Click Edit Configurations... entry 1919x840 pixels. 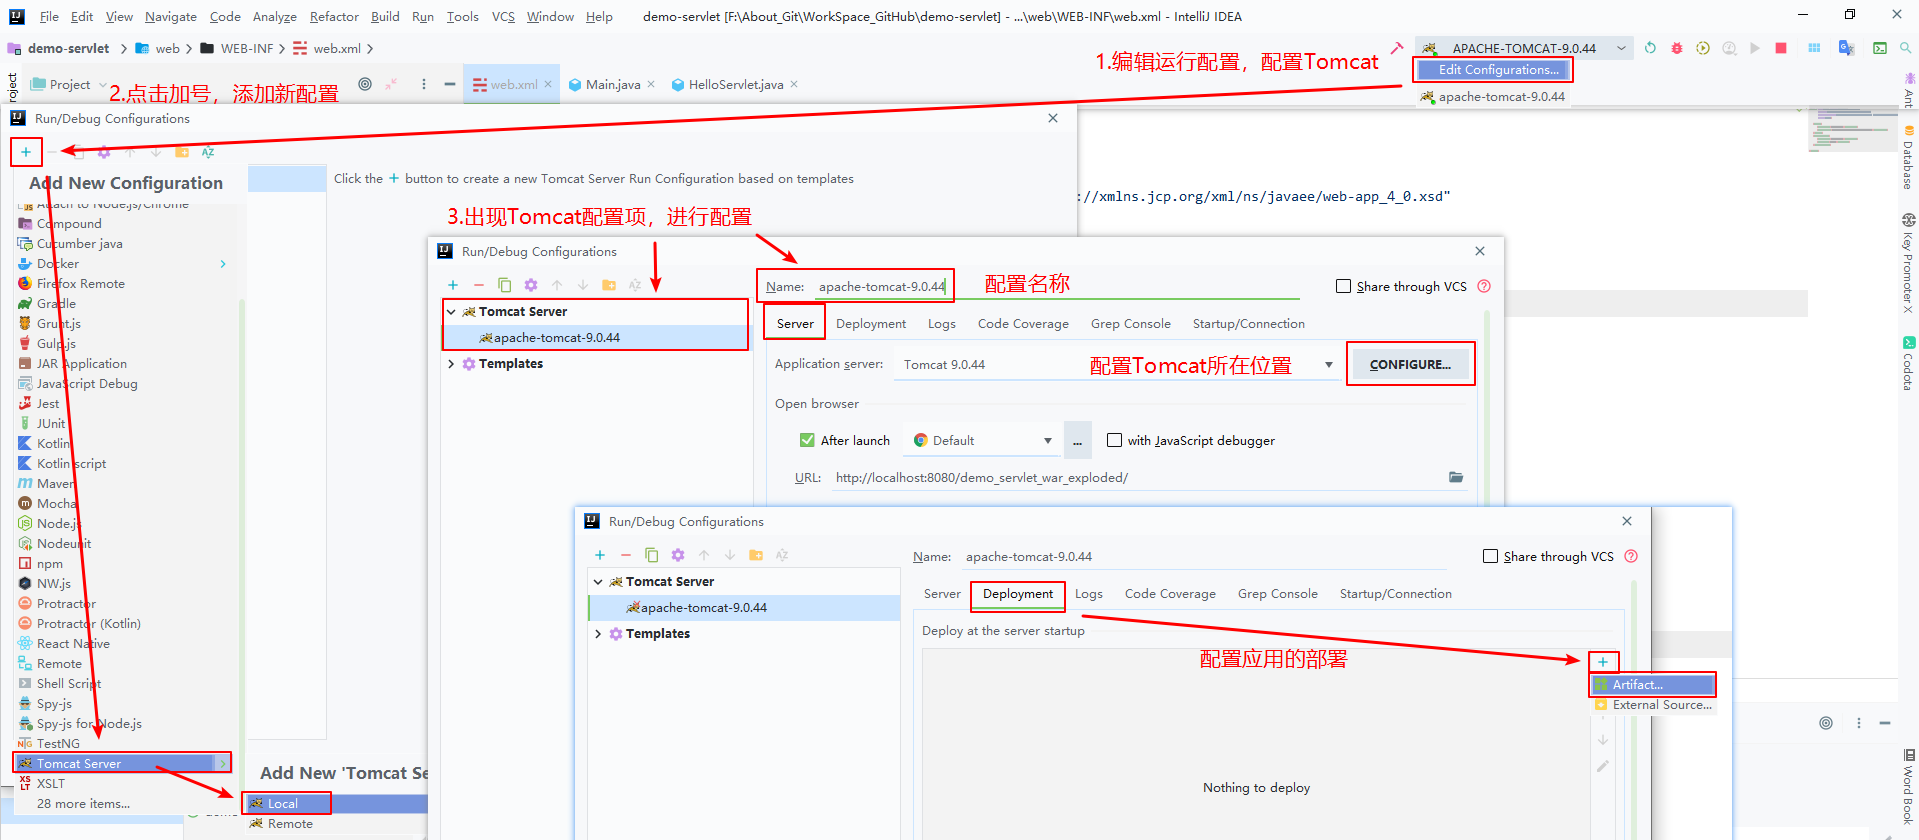(x=1492, y=70)
